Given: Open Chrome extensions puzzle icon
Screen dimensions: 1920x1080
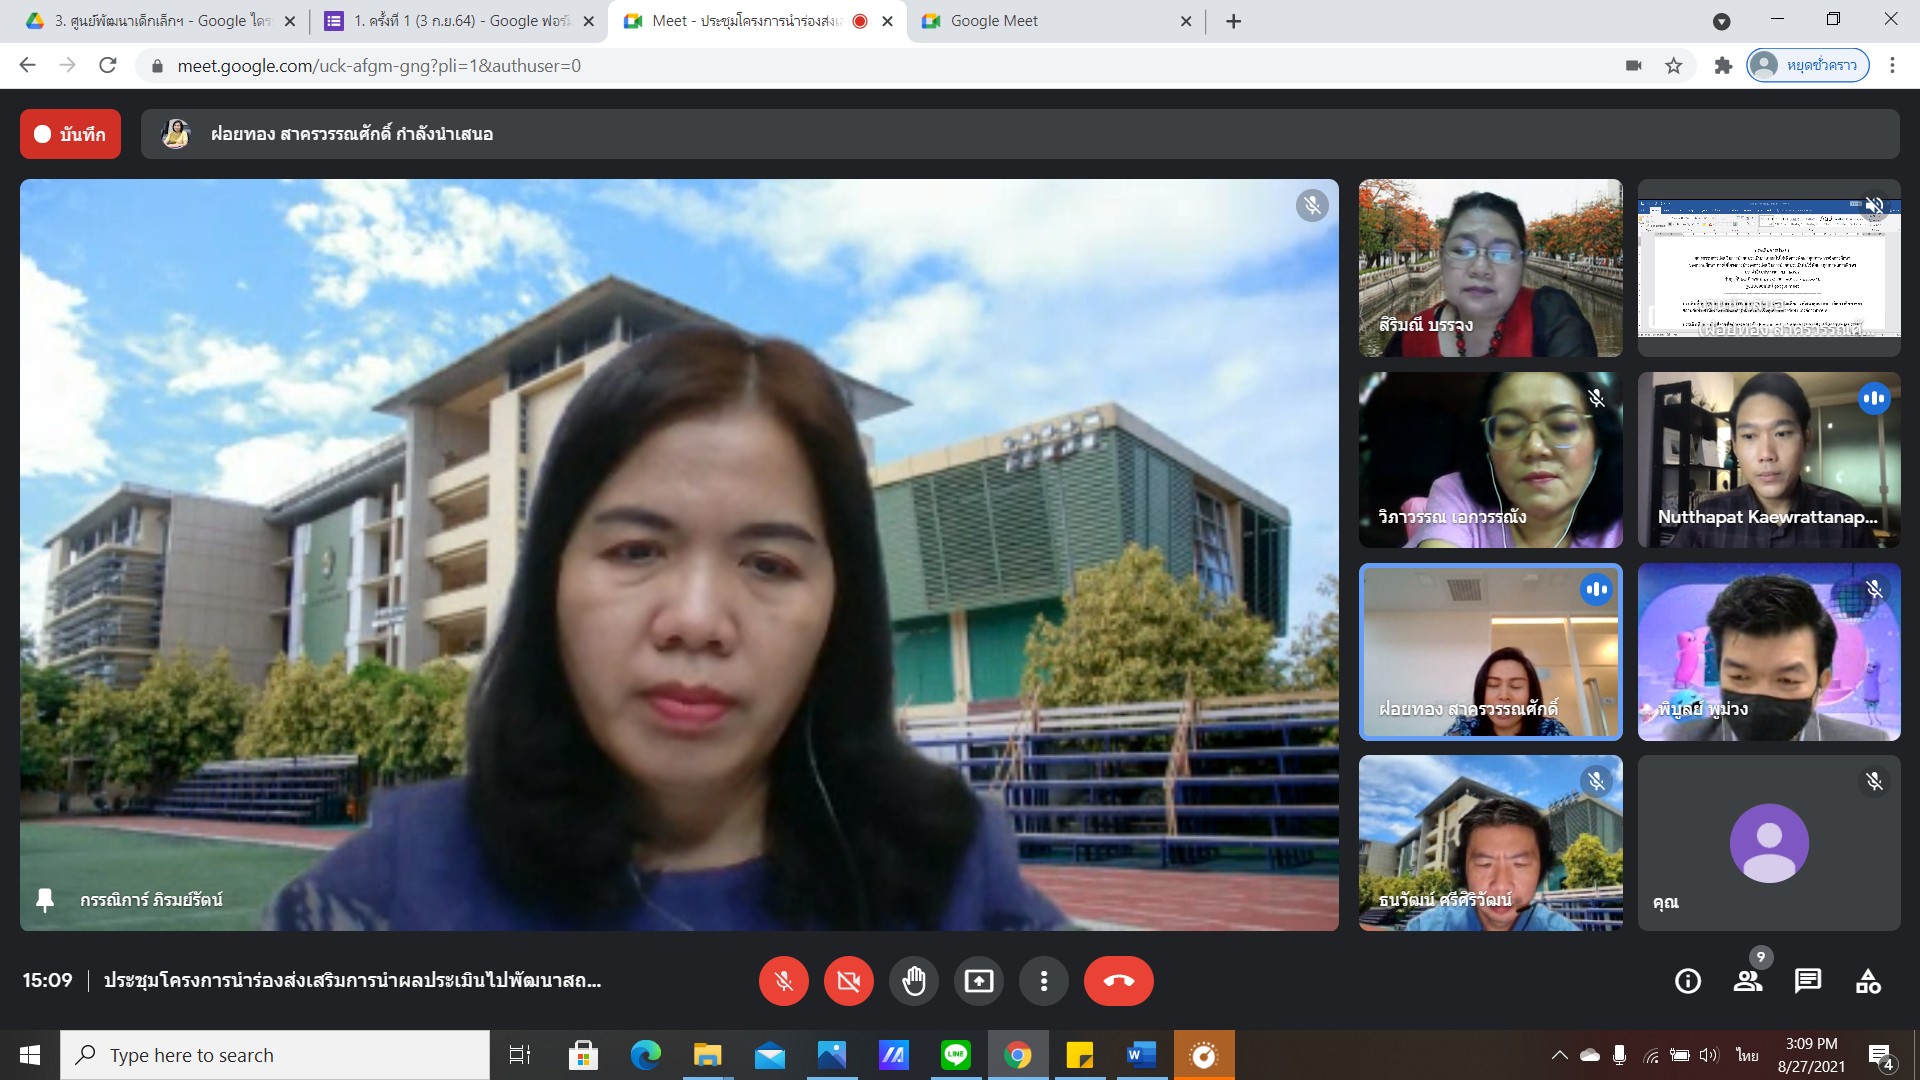Looking at the screenshot, I should pos(1722,66).
